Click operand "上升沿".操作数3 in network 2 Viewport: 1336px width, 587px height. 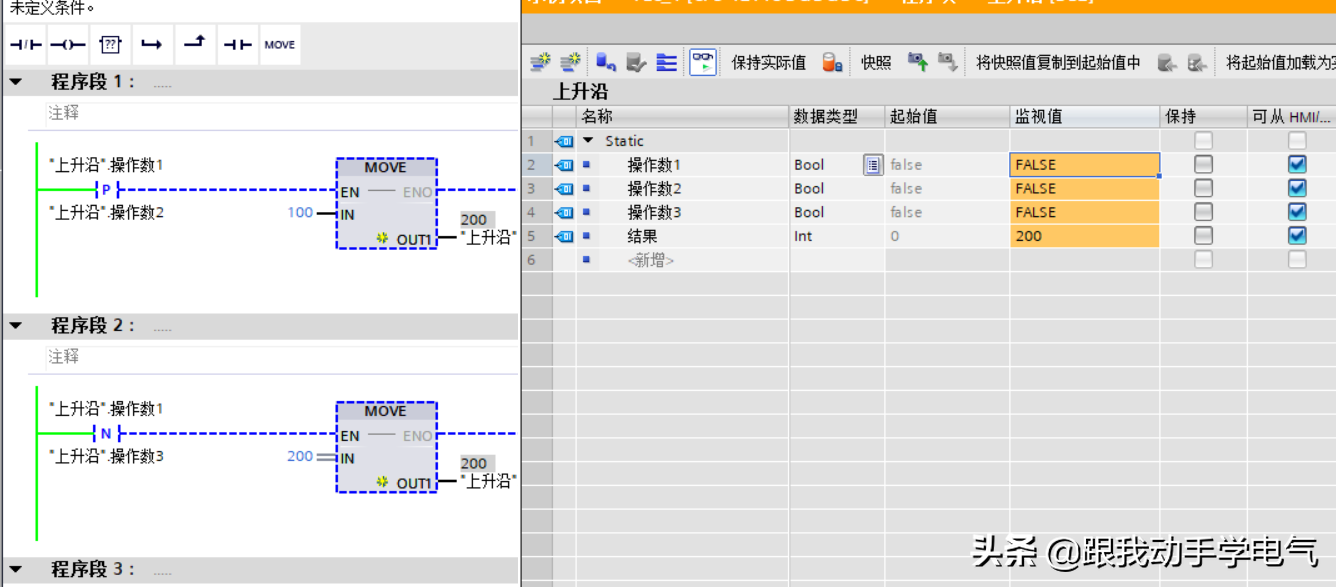106,456
